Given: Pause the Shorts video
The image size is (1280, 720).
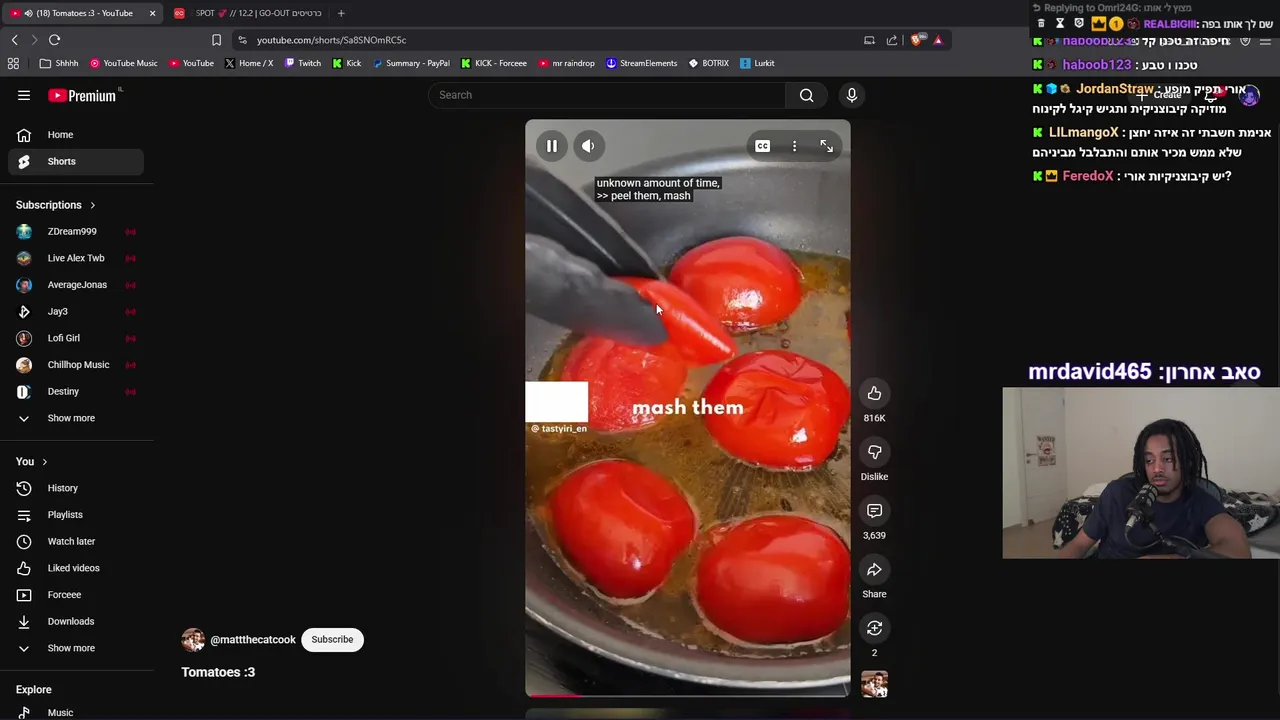Looking at the screenshot, I should [551, 146].
